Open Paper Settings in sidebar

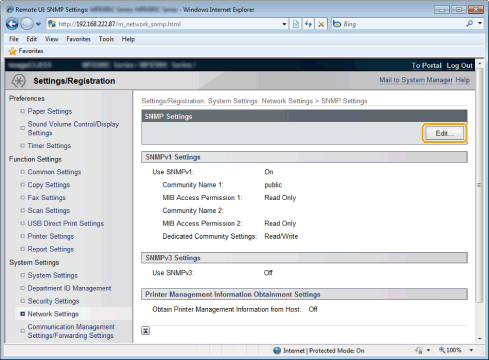(x=50, y=111)
